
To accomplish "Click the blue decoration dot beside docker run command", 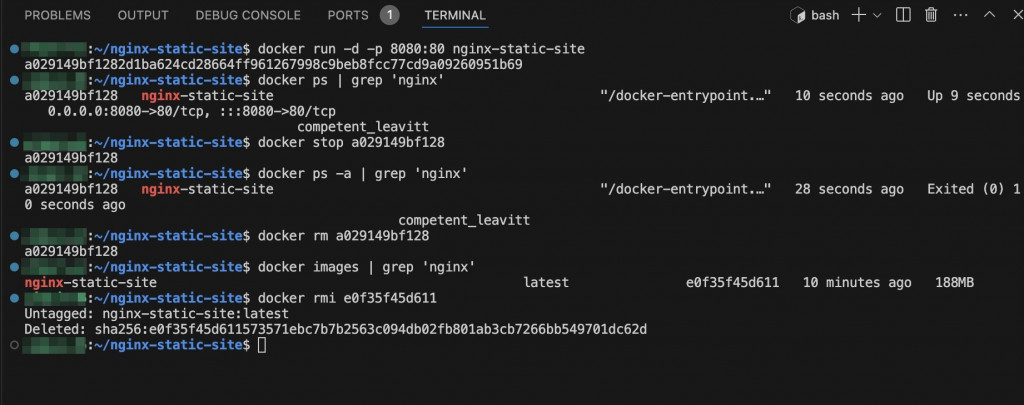I will [x=14, y=49].
